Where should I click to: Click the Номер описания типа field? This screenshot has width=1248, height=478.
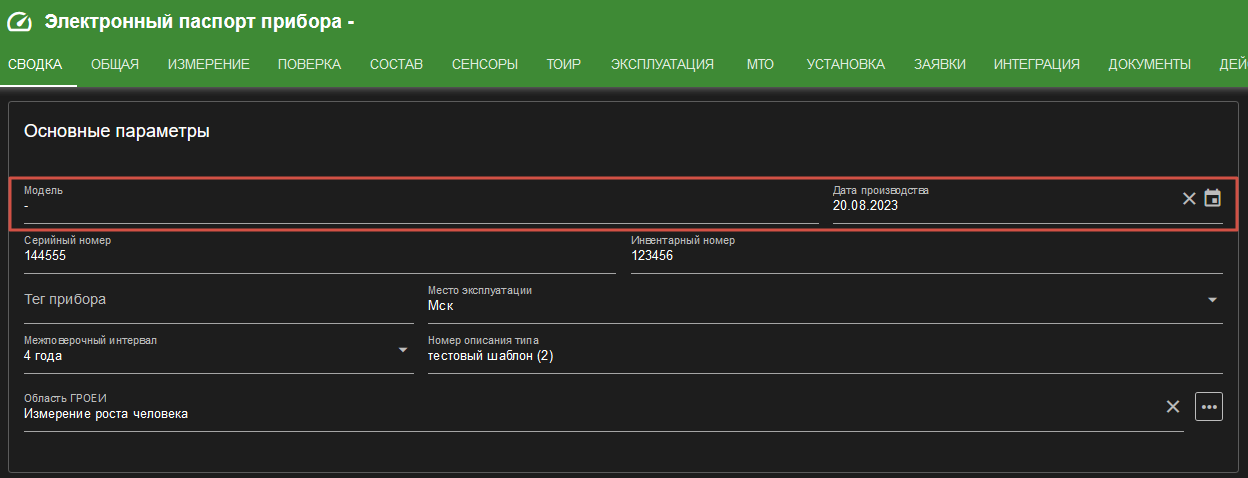point(825,354)
